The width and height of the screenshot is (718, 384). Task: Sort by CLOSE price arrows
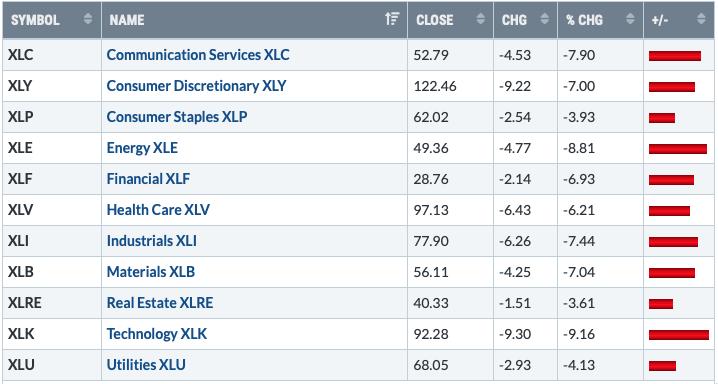point(480,19)
